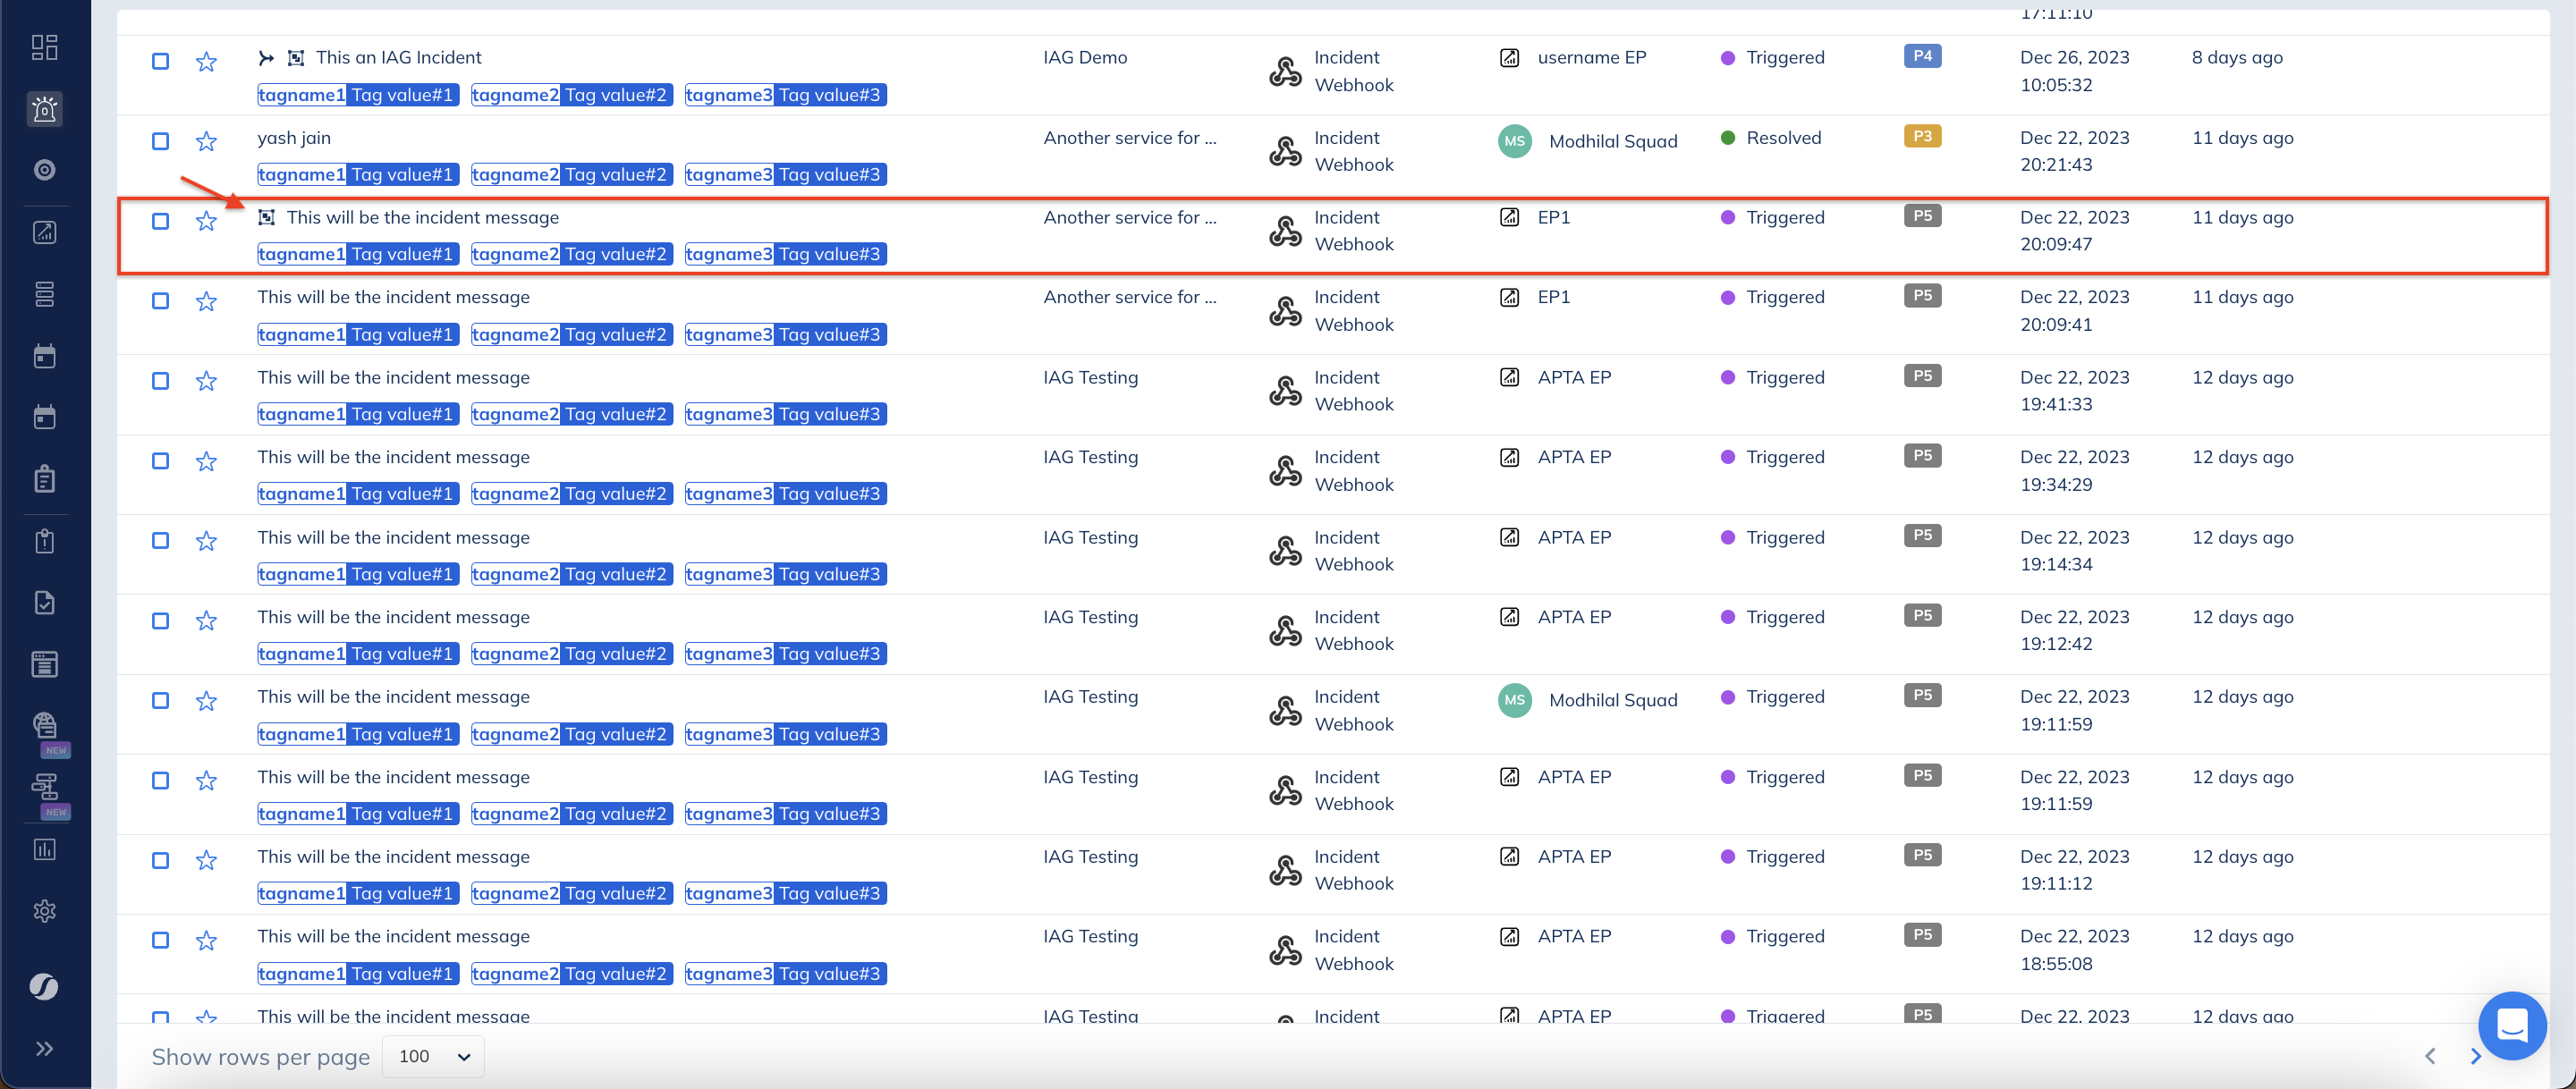Open the dashboard grid icon in sidebar
2576x1089 pixels.
44,47
